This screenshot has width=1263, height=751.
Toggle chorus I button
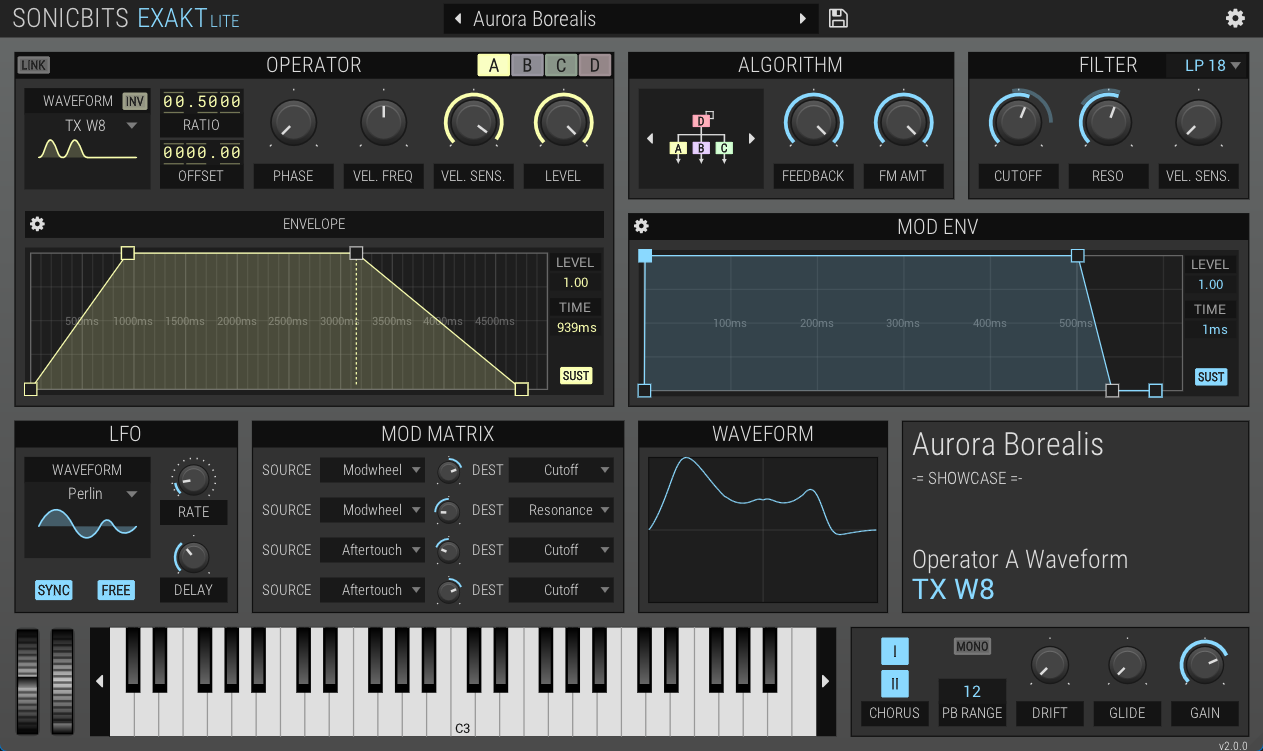coord(894,652)
